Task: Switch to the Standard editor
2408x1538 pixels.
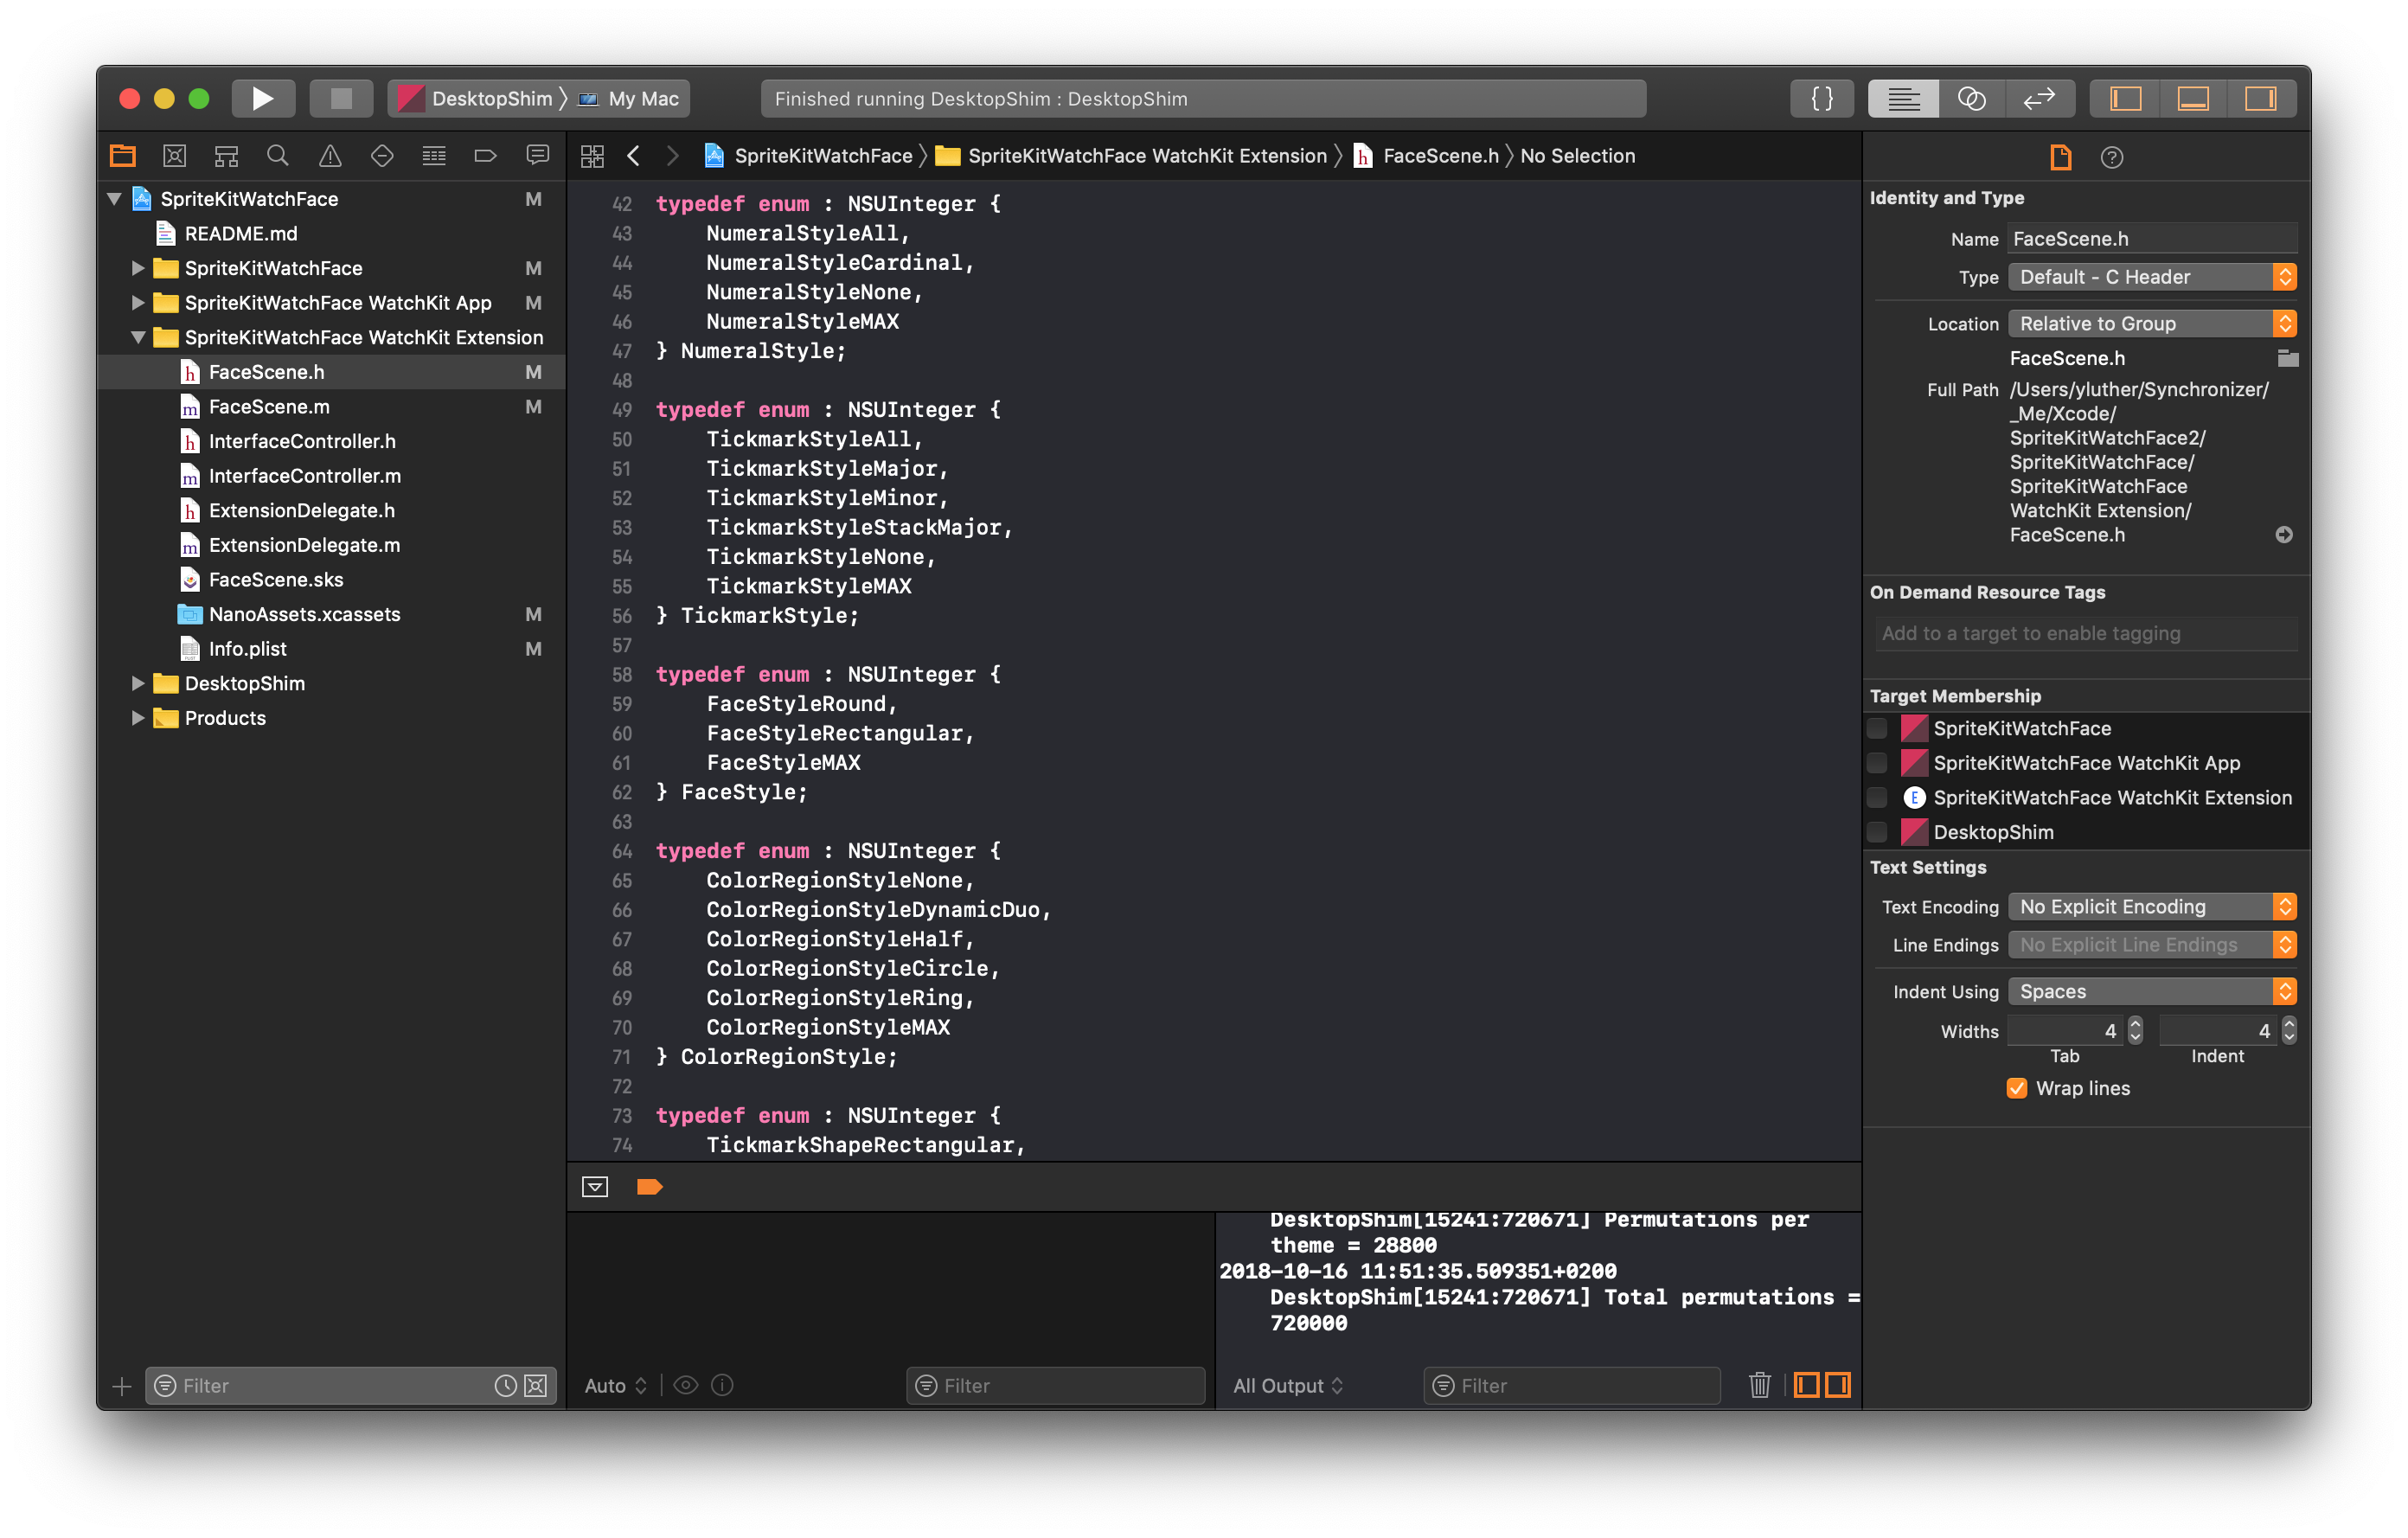Action: [x=1903, y=98]
